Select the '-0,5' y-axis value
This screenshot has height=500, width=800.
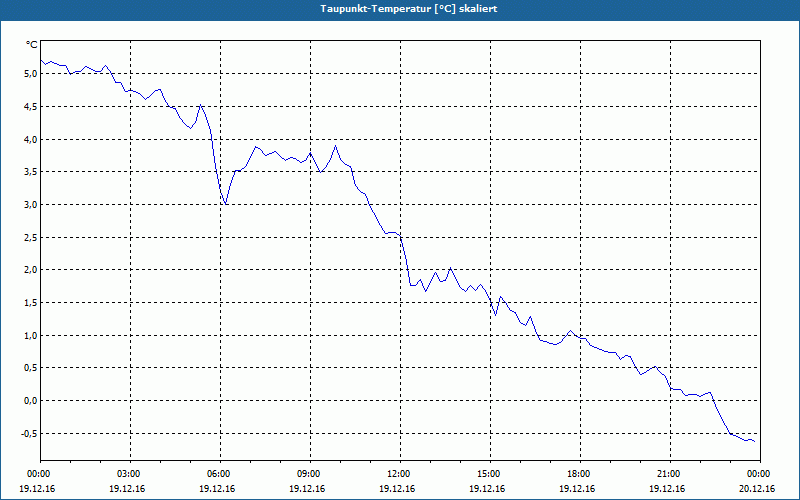[x=29, y=433]
